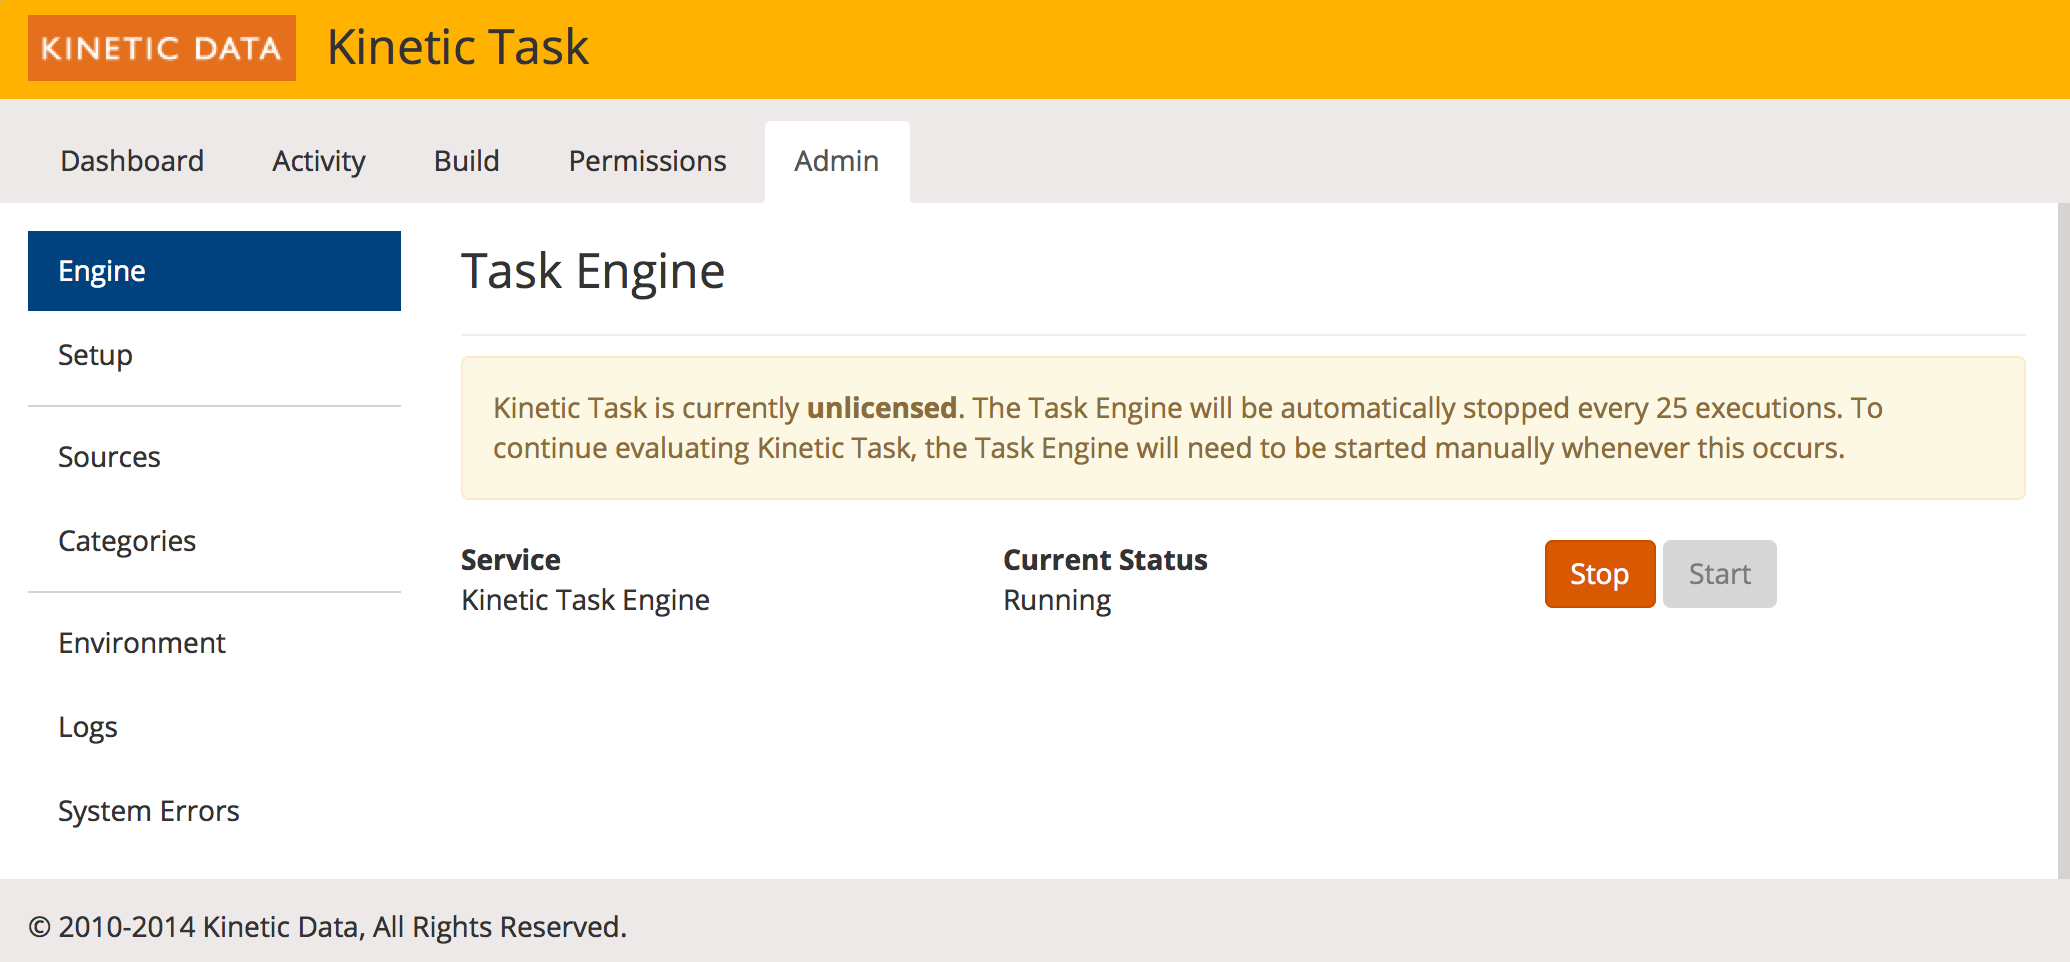Show System Errors page
This screenshot has height=962, width=2070.
tap(149, 811)
